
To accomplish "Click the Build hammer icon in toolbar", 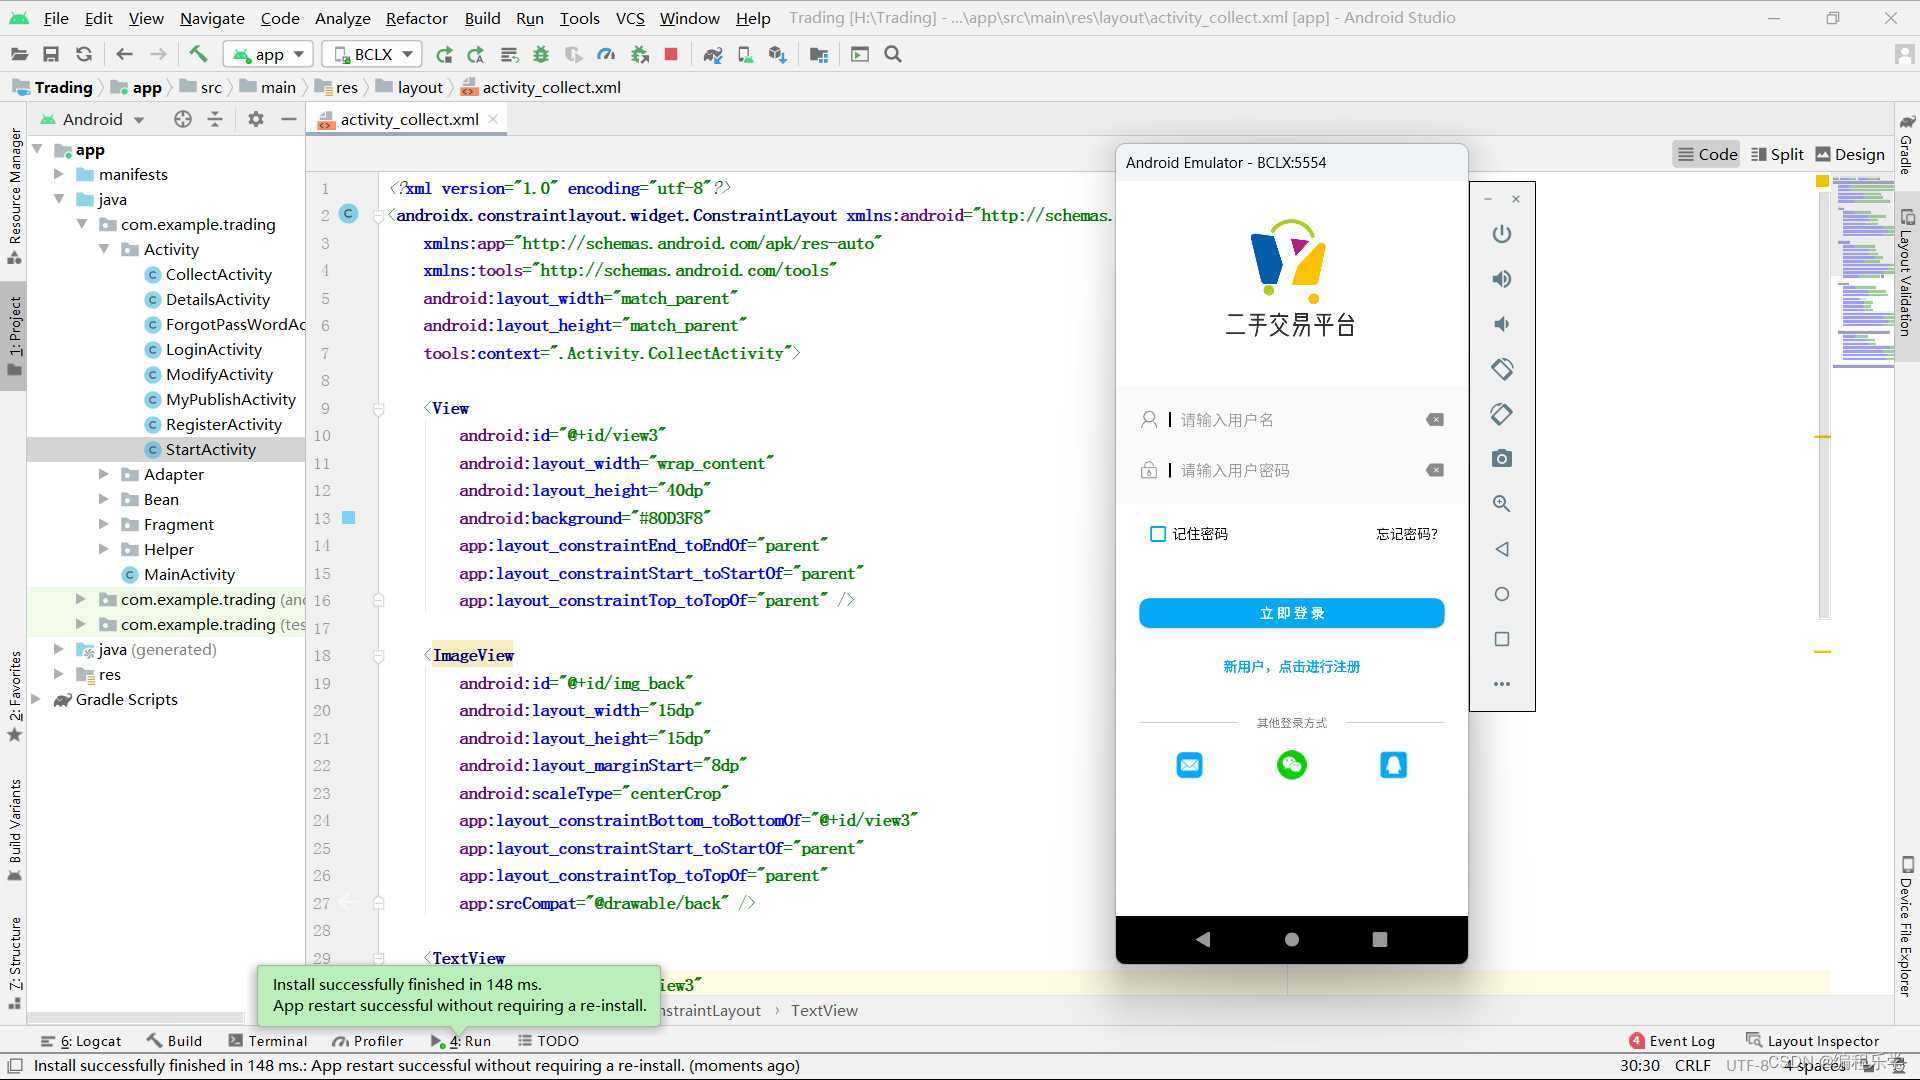I will click(198, 54).
